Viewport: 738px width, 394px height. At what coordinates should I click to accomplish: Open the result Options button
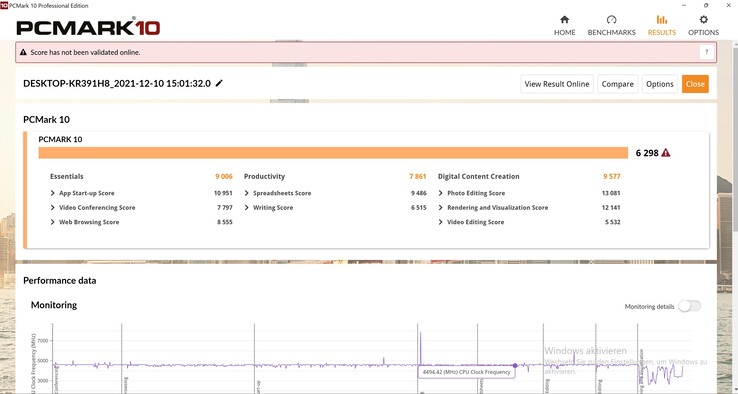click(x=660, y=84)
